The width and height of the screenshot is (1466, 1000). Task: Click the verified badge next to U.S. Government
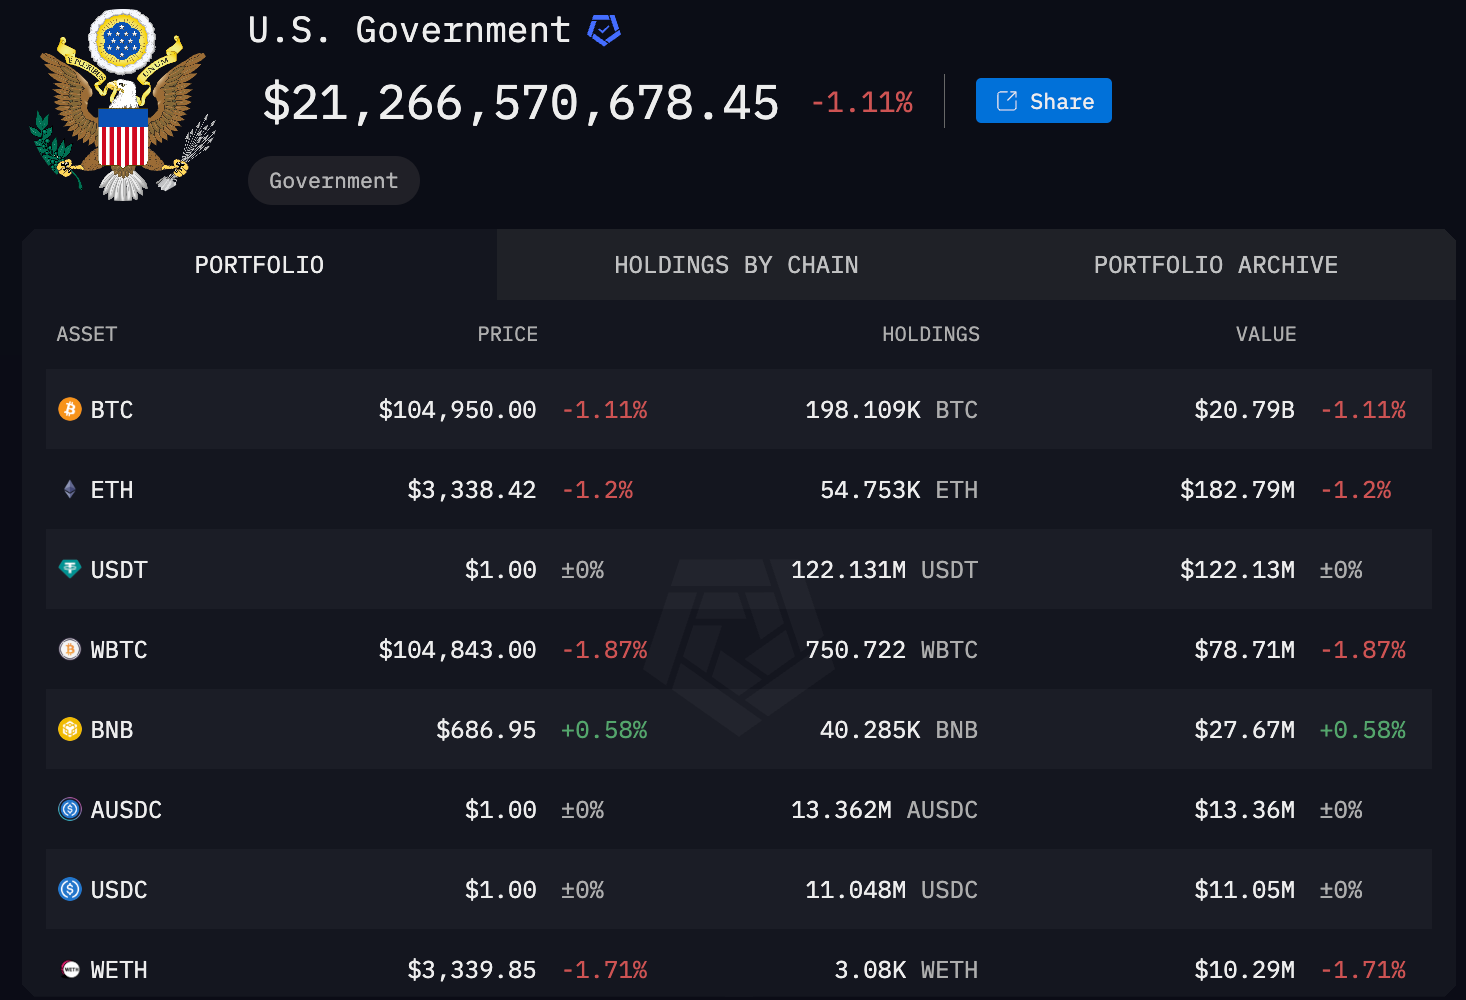[x=603, y=31]
